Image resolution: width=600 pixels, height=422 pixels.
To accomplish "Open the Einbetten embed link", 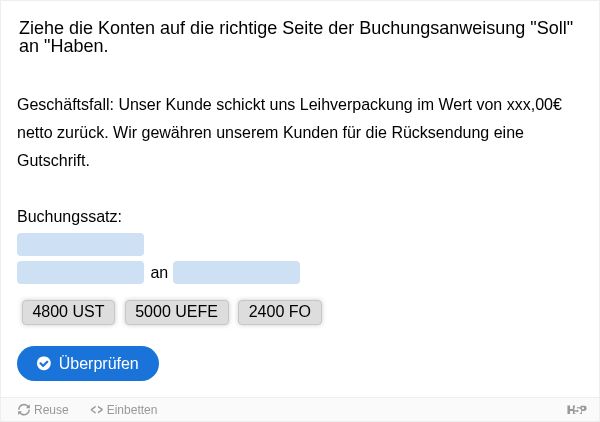I will tap(124, 410).
